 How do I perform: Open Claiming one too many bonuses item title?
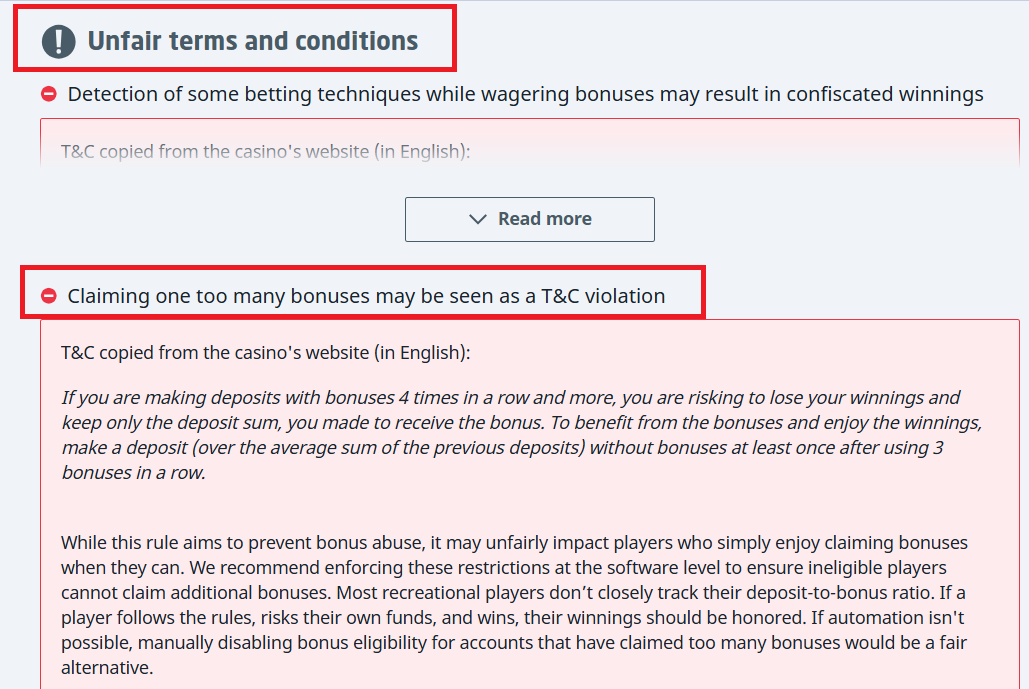click(x=366, y=296)
